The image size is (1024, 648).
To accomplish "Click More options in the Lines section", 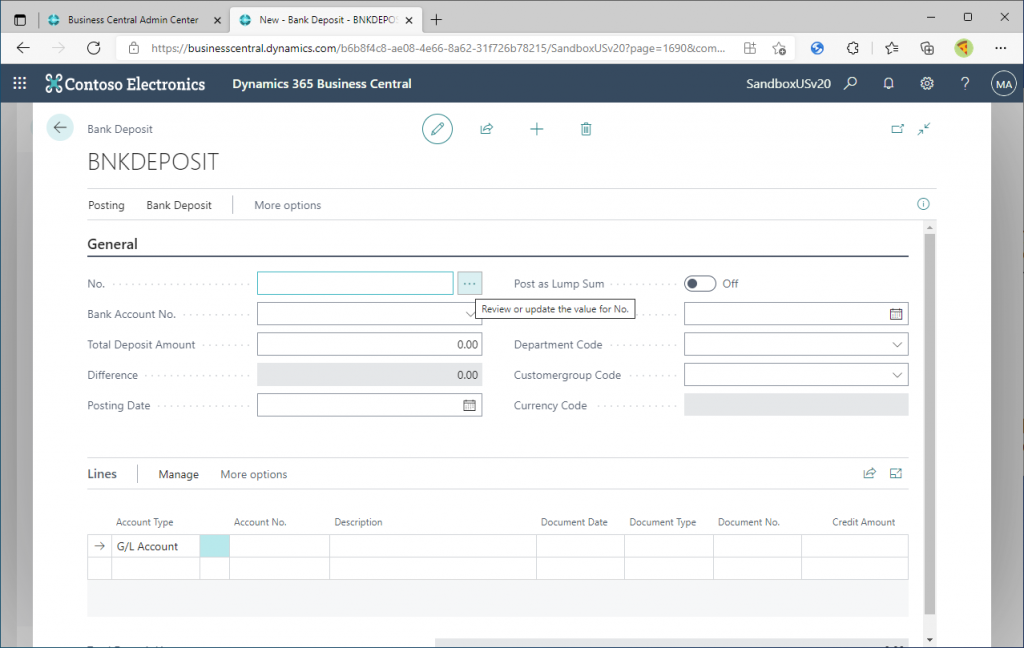I will tap(254, 474).
